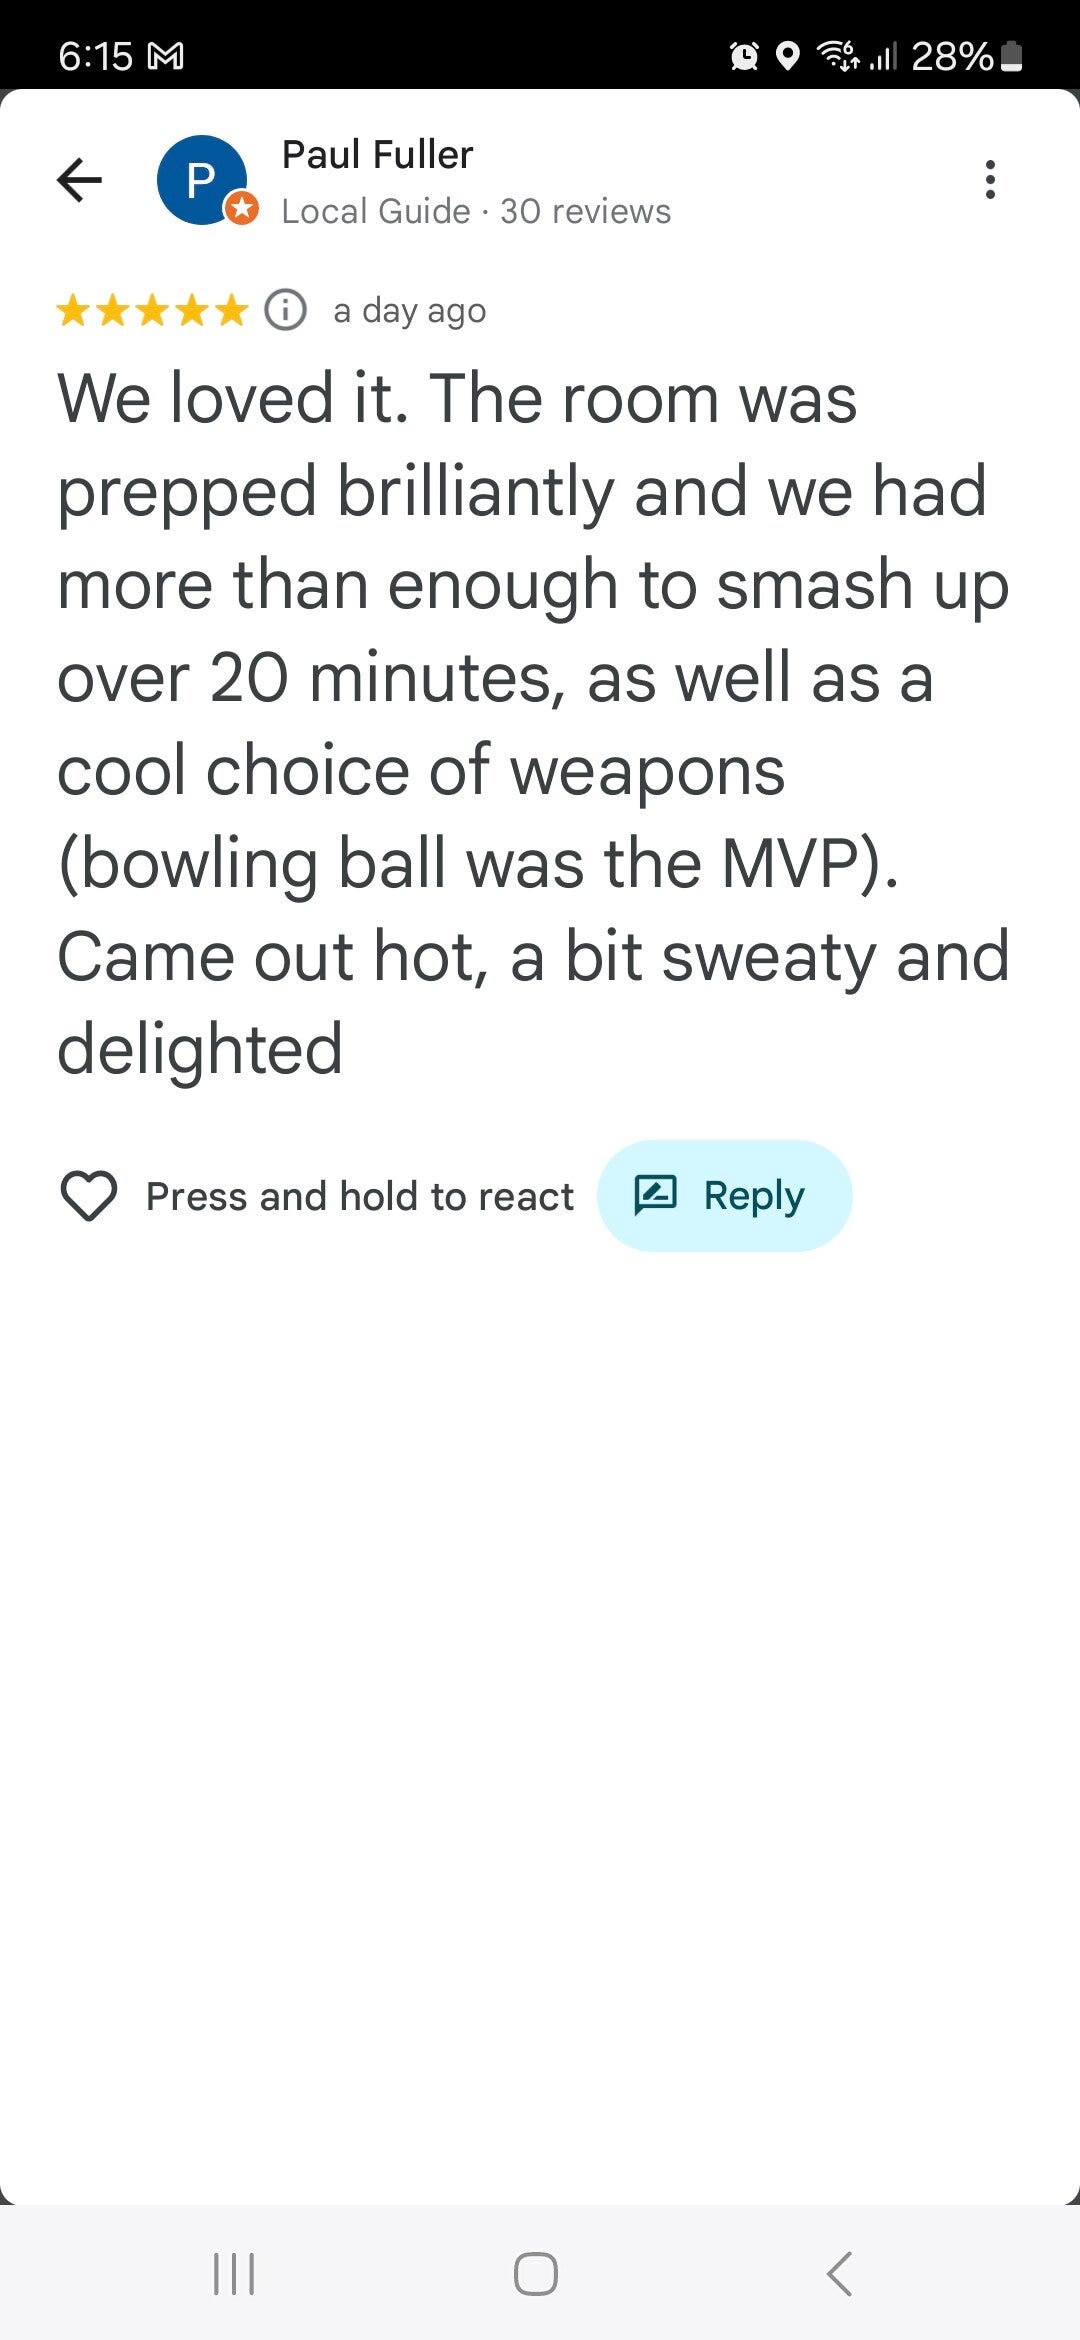Tap the location icon in status bar
This screenshot has width=1080, height=2340.
788,56
